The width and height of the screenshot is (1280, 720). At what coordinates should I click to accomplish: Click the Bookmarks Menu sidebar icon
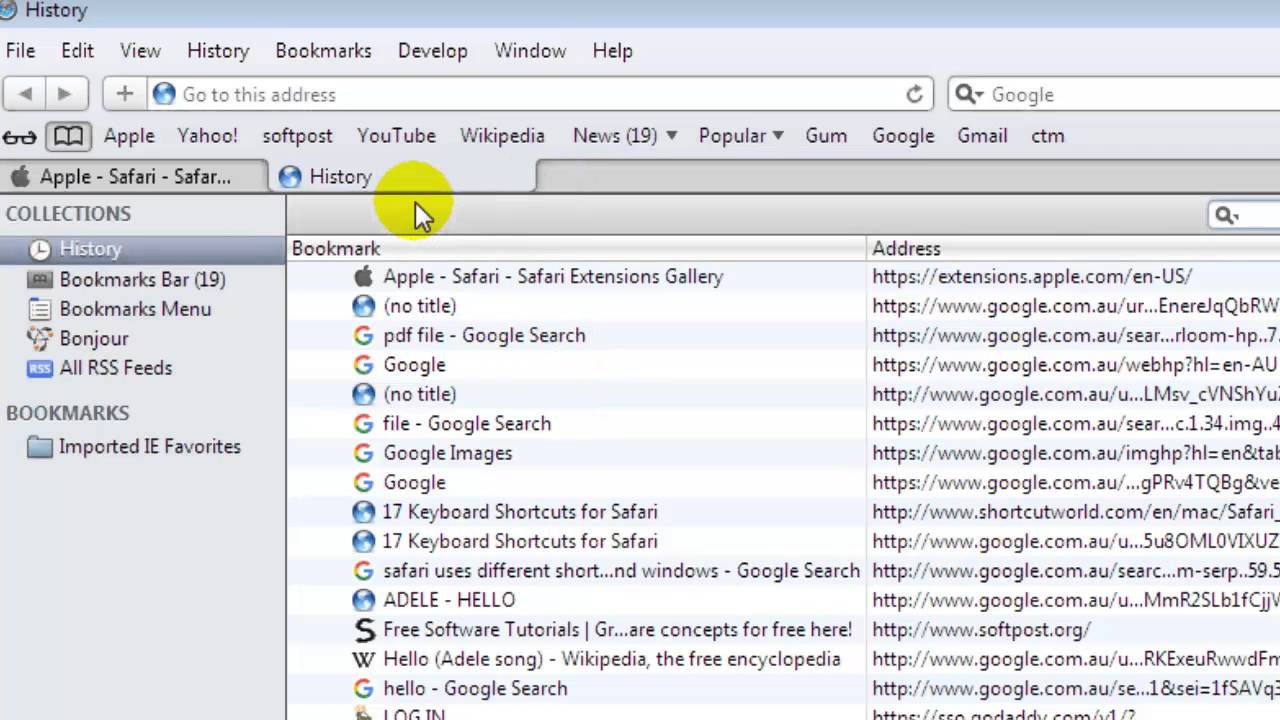tap(39, 309)
